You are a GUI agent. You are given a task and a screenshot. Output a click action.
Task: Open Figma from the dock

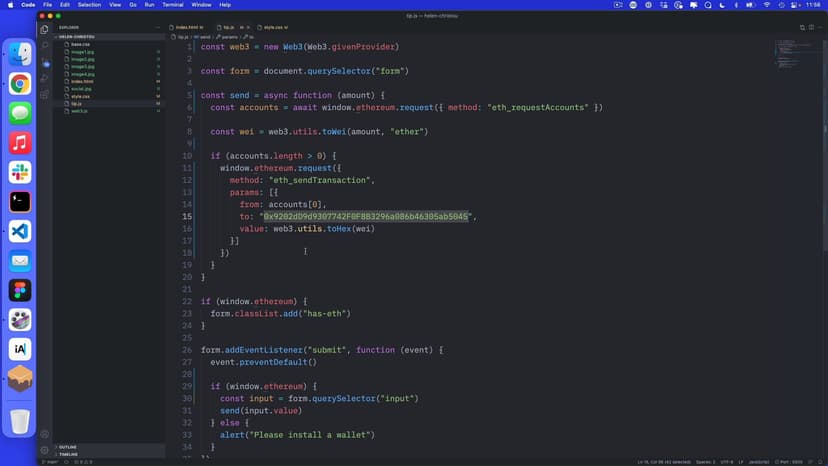(x=20, y=290)
